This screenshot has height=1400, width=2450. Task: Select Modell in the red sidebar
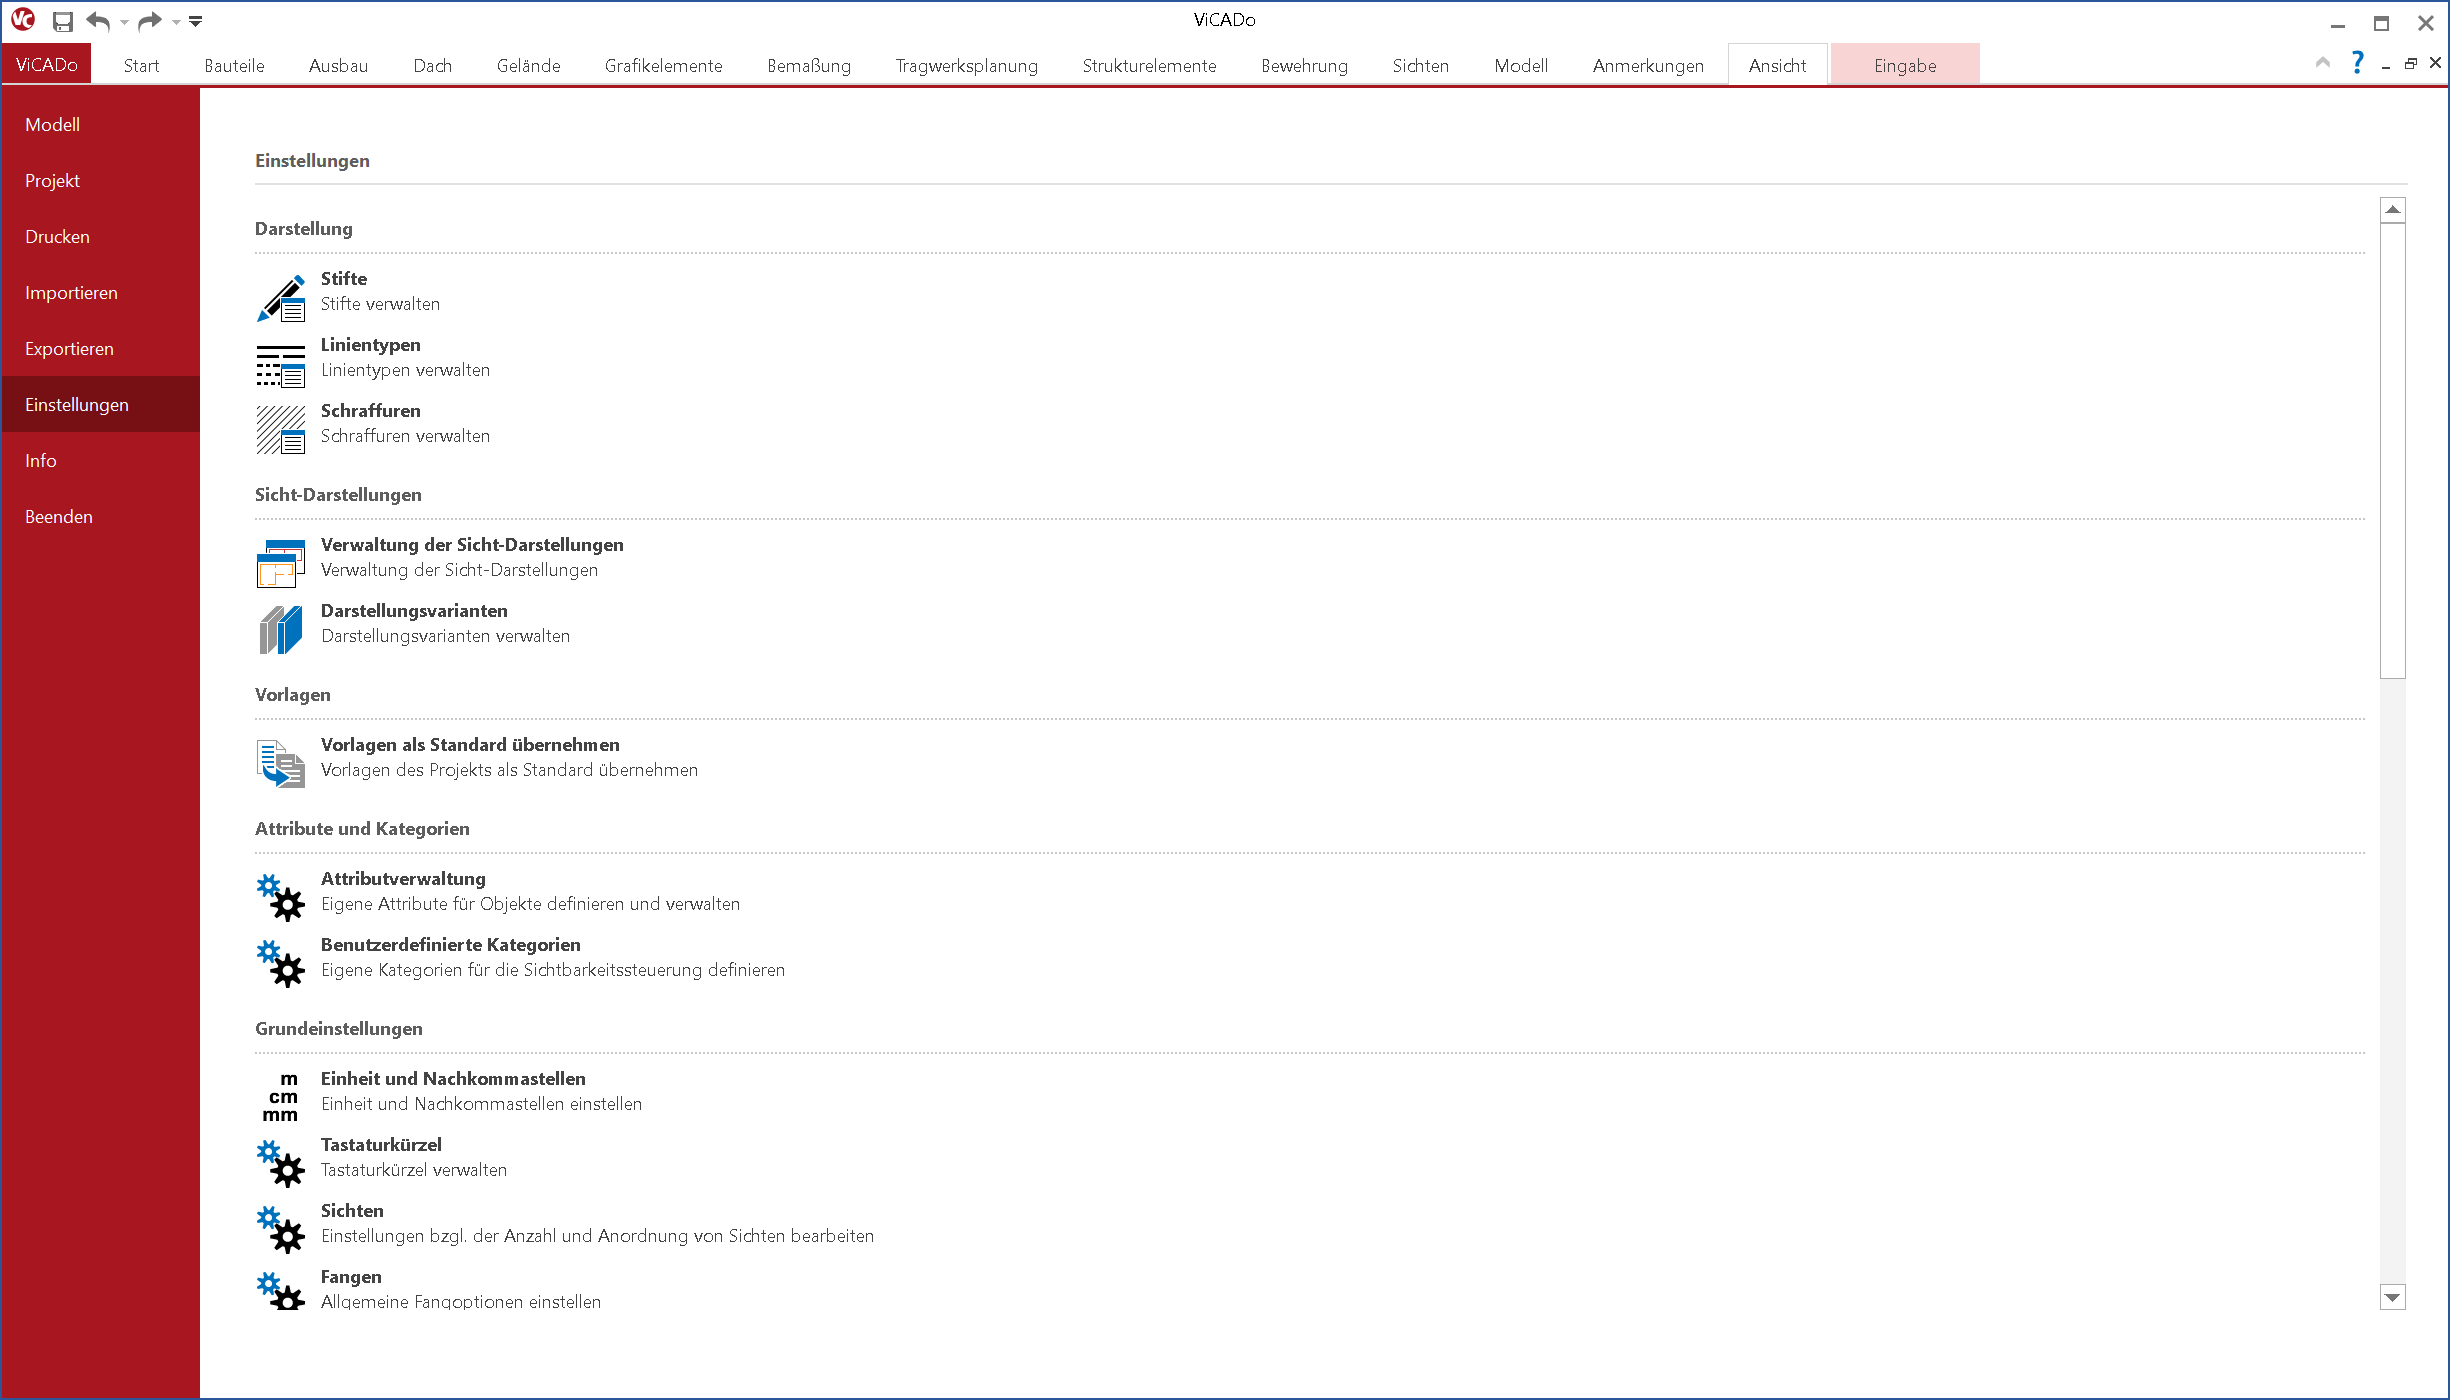(100, 124)
